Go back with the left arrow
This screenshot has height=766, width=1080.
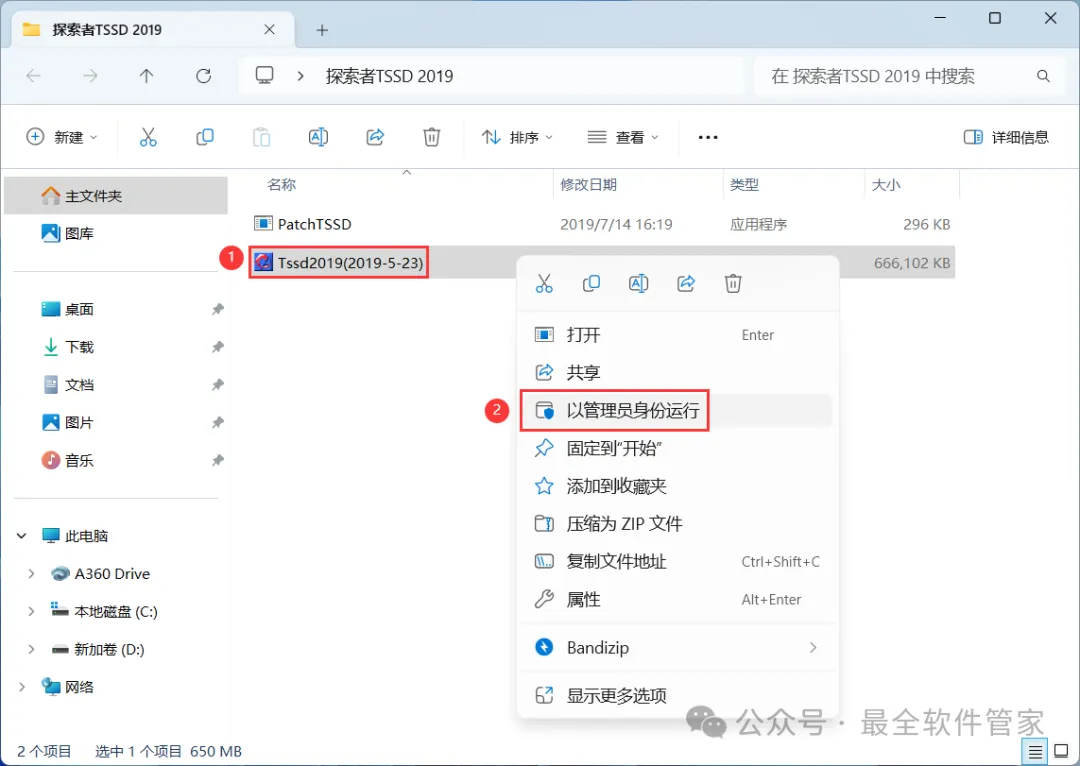click(33, 76)
